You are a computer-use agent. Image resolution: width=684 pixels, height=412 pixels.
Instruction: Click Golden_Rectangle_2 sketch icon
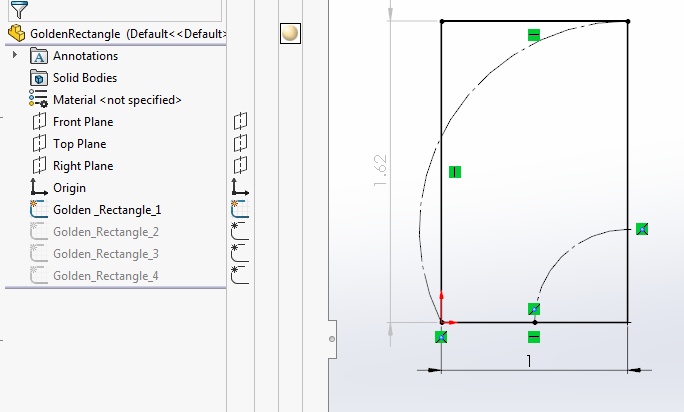[39, 231]
